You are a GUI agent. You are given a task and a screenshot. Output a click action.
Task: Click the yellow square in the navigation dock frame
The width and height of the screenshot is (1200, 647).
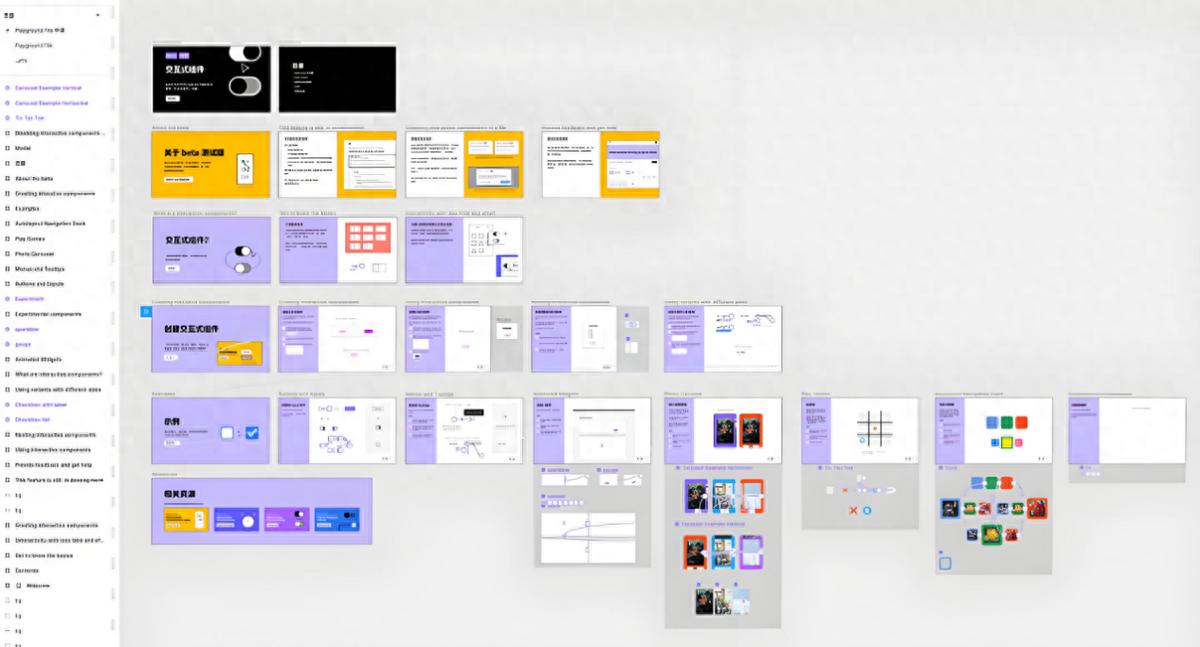point(1007,442)
